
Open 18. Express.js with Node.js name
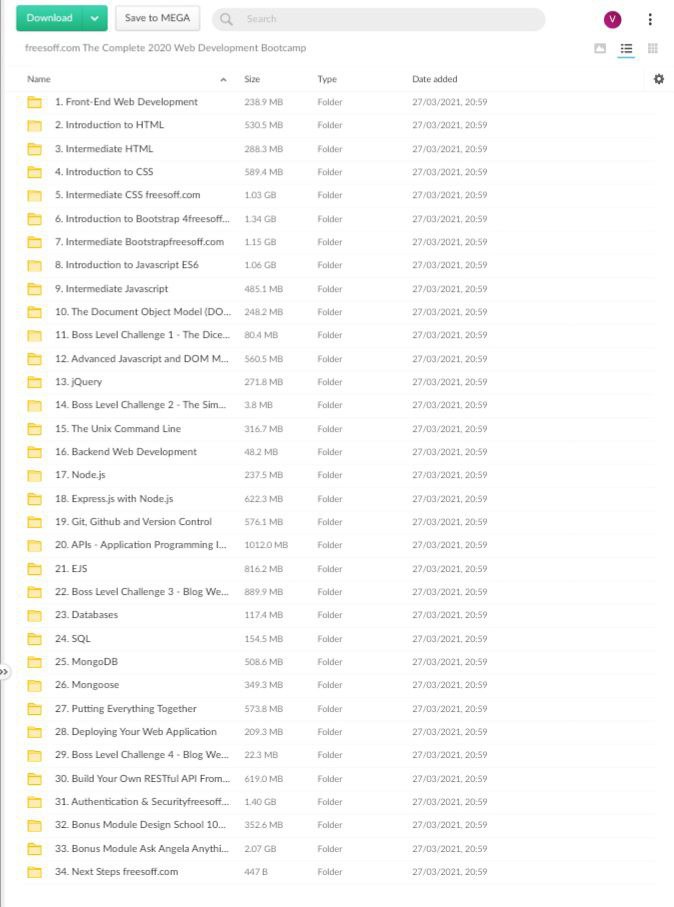point(114,499)
